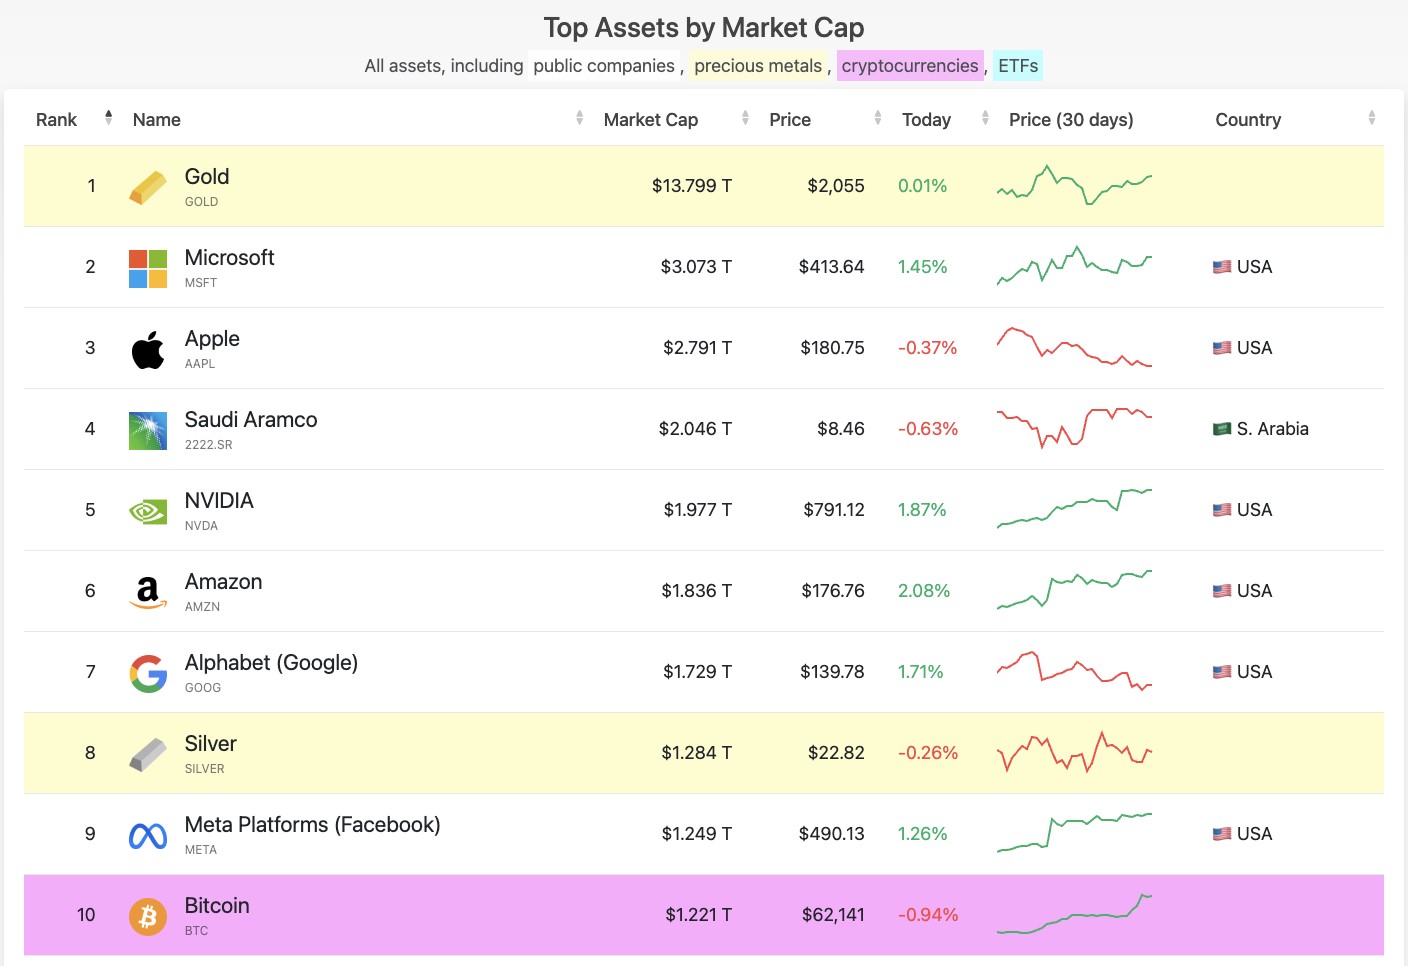This screenshot has width=1408, height=966.
Task: Click the Apple logo icon
Action: click(x=148, y=349)
